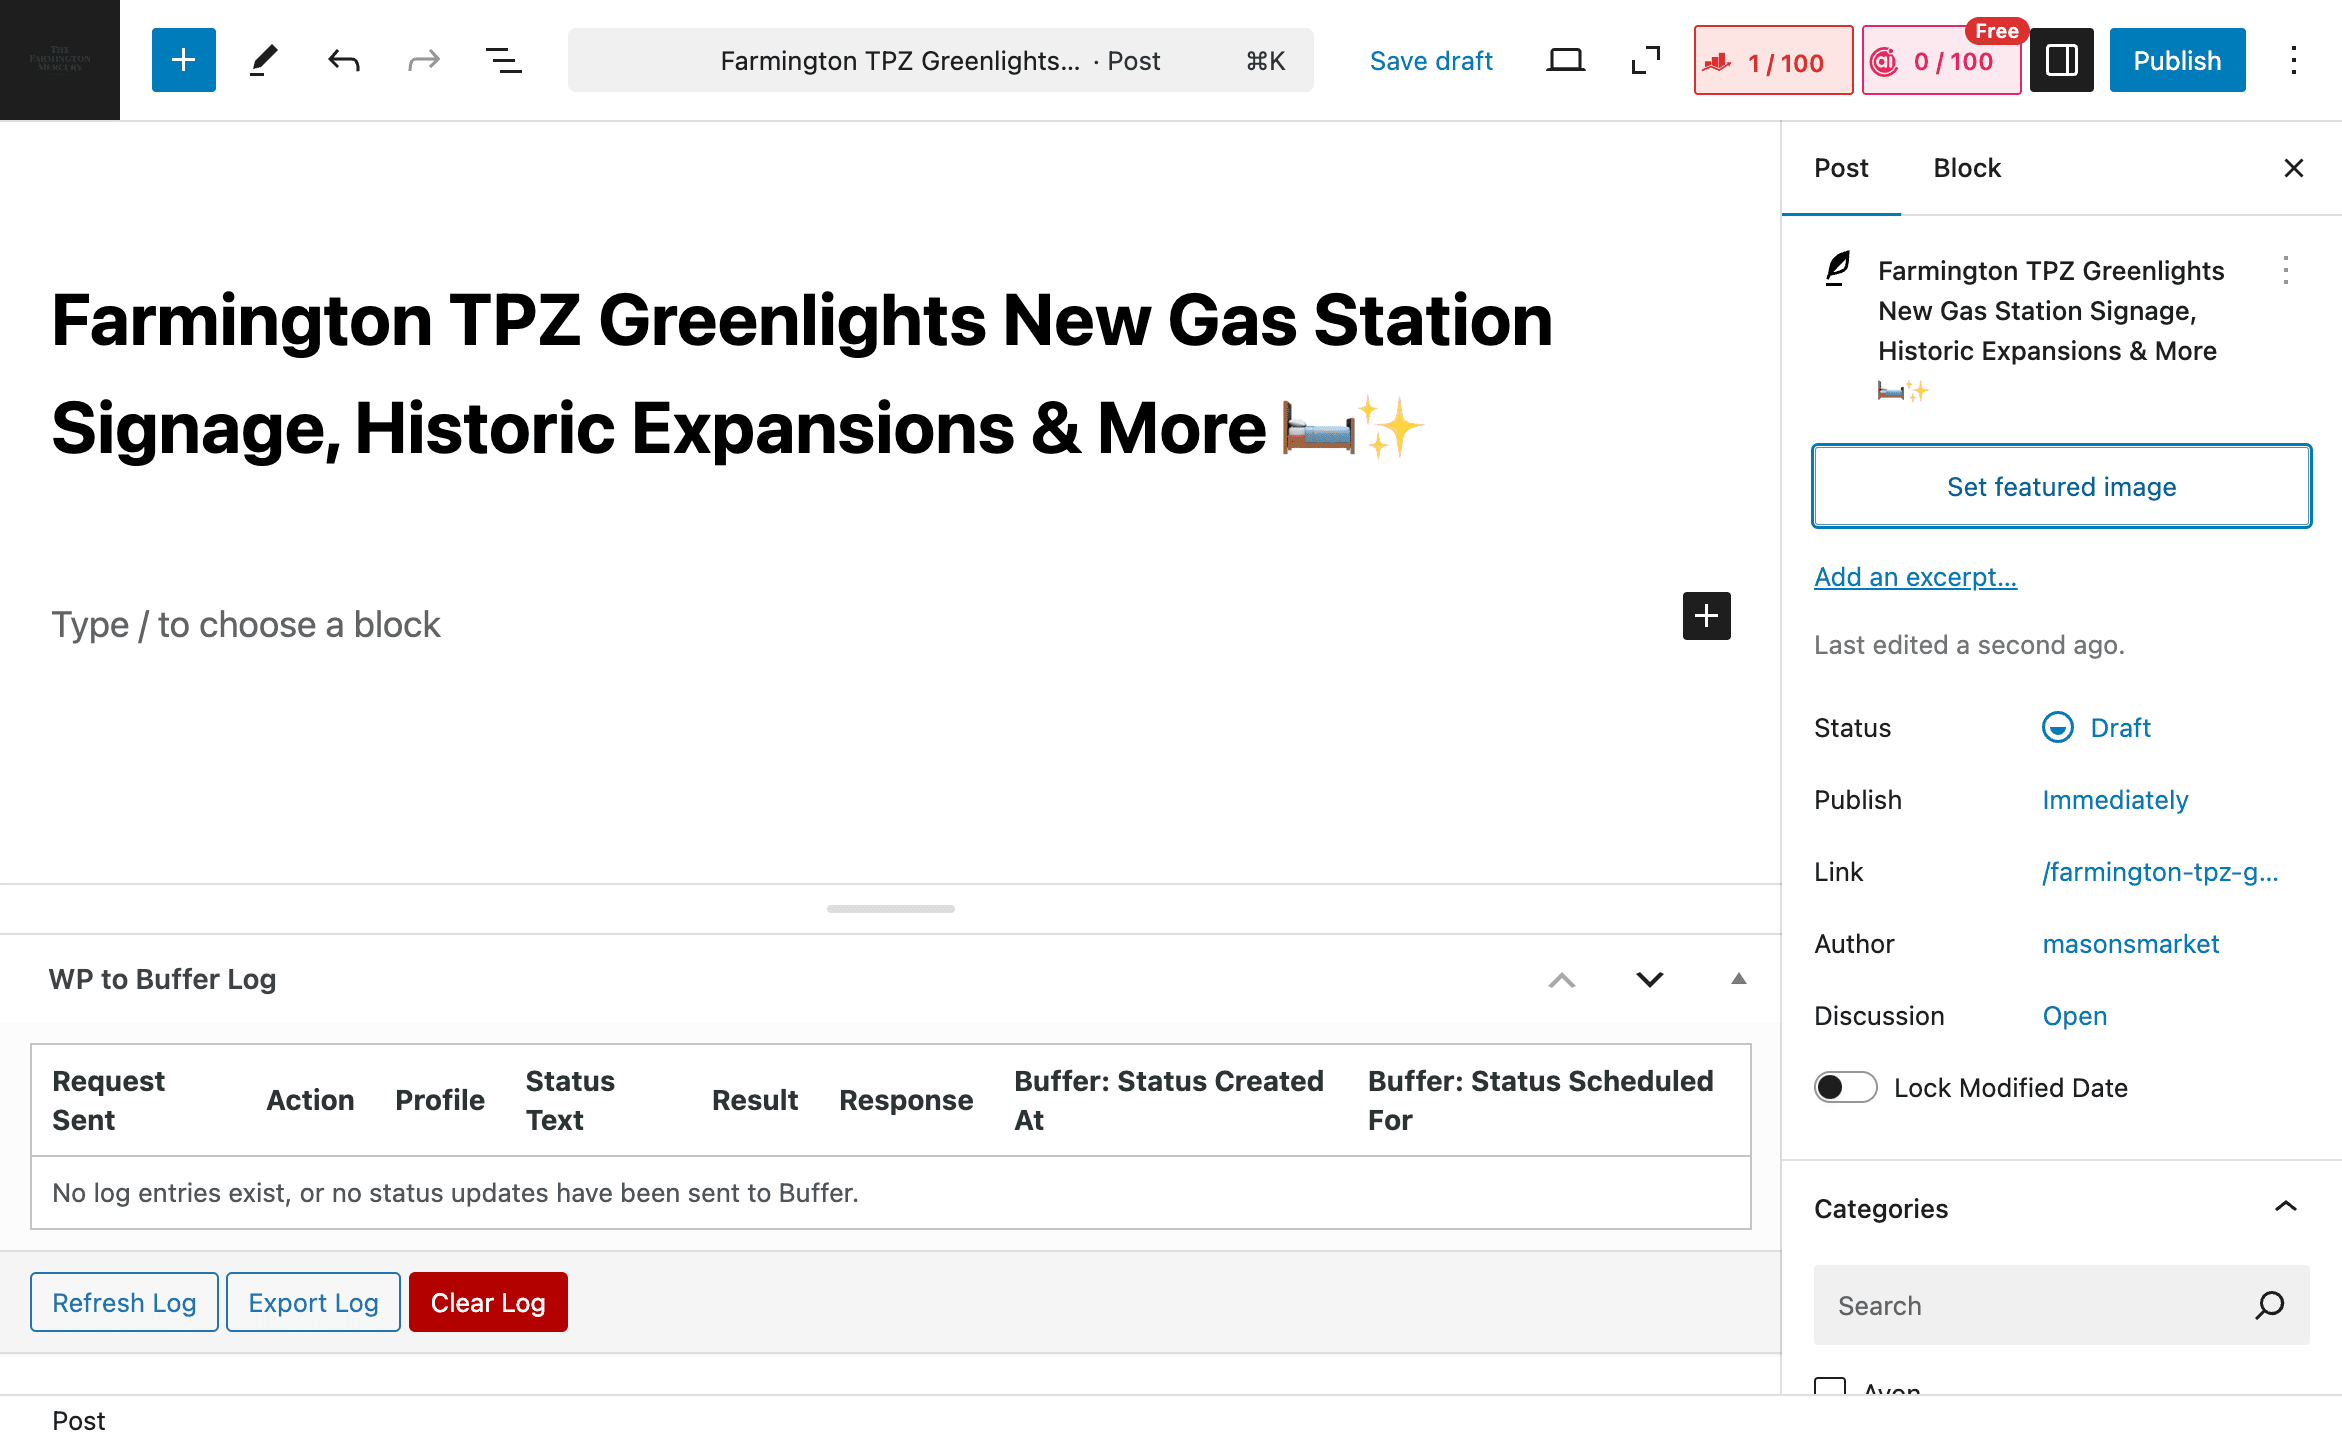Image resolution: width=2342 pixels, height=1444 pixels.
Task: Check the Avon category checkbox
Action: click(1830, 1387)
